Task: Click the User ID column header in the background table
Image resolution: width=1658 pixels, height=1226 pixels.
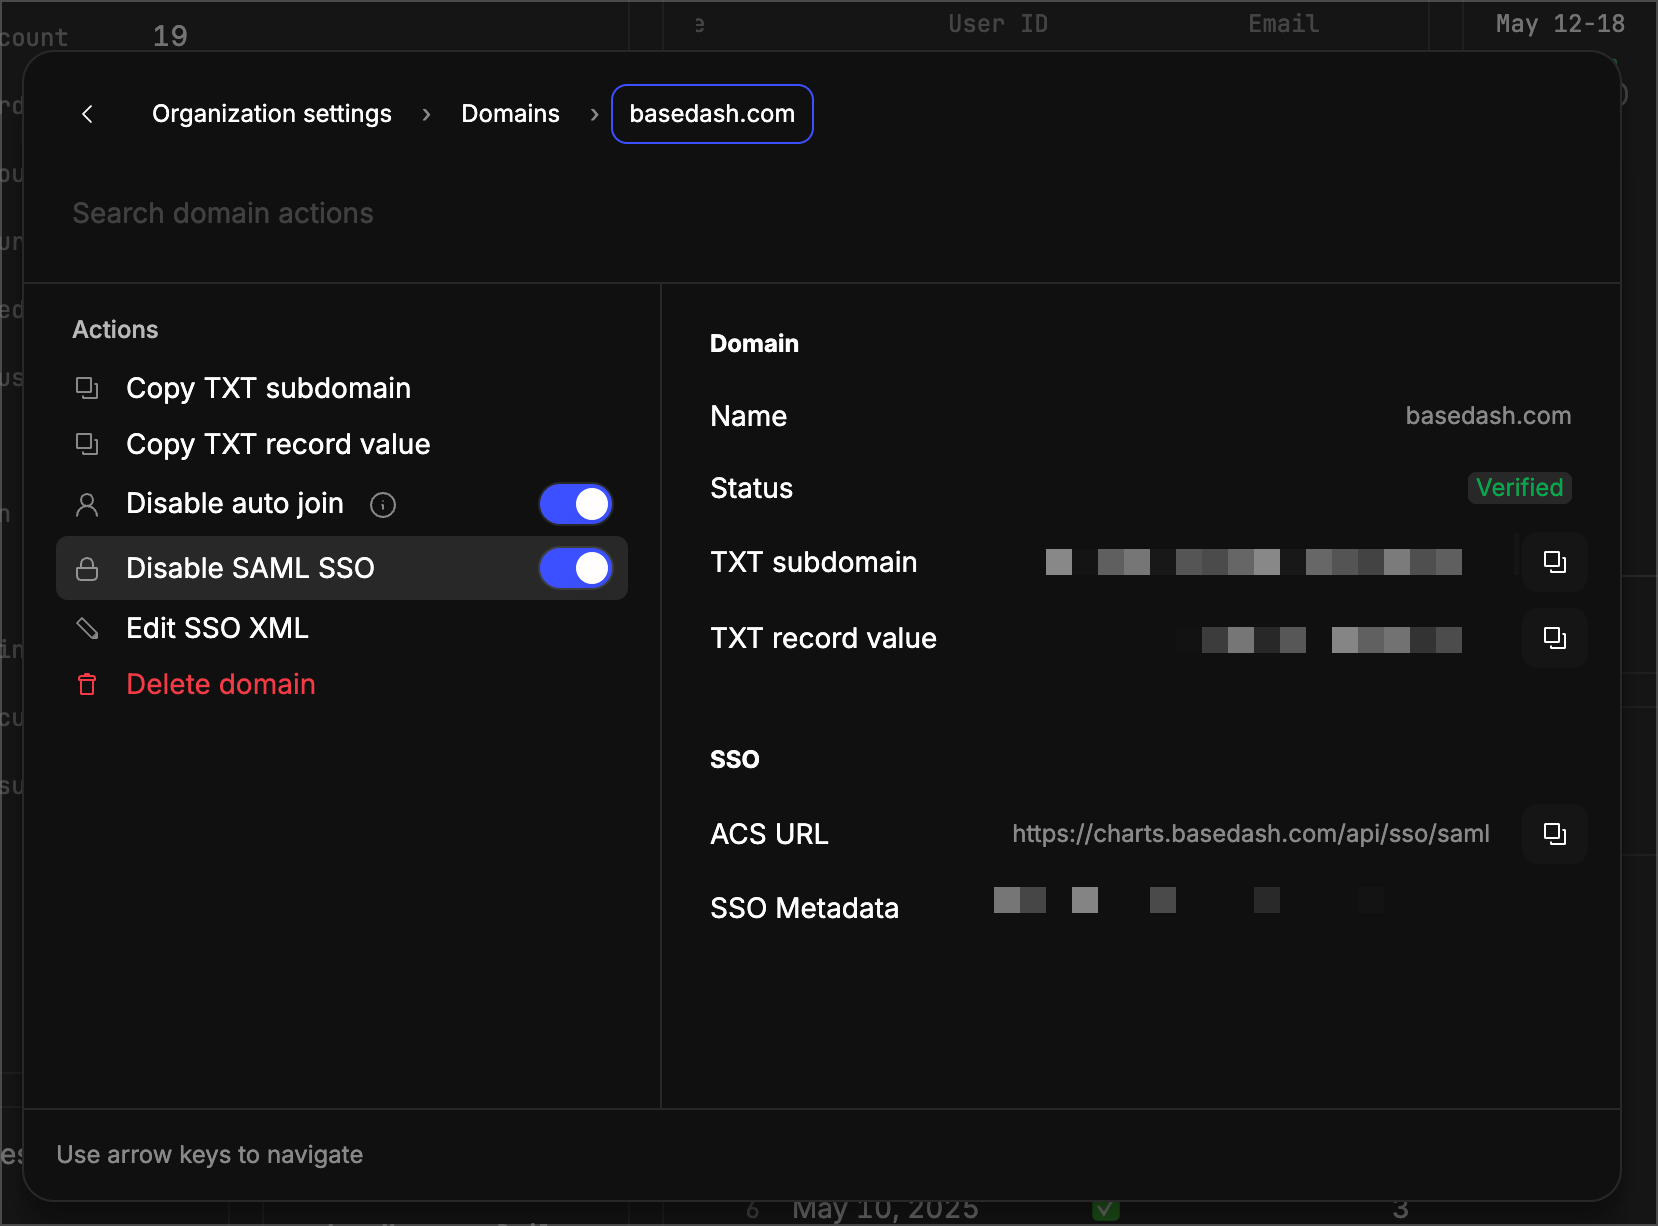Action: pos(998,24)
